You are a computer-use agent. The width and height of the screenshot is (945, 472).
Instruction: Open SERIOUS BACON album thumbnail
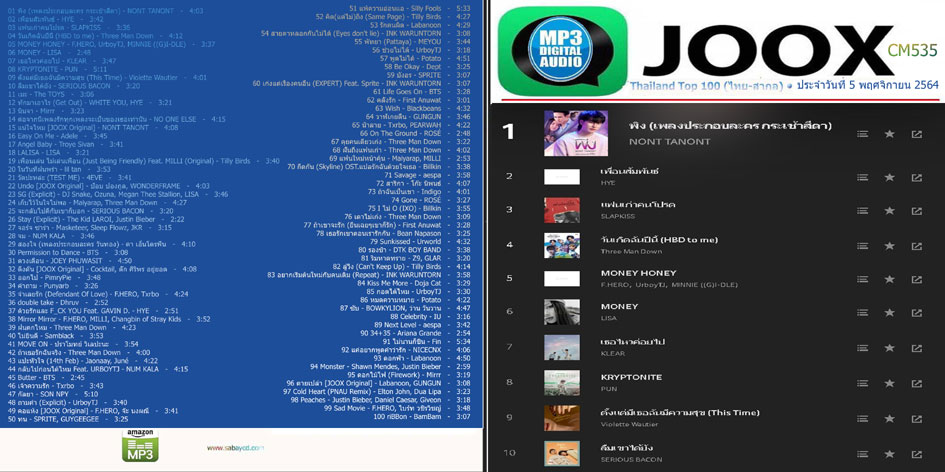562,453
